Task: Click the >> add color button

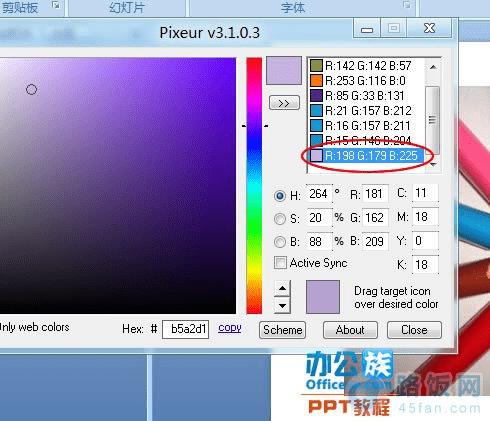Action: (284, 103)
